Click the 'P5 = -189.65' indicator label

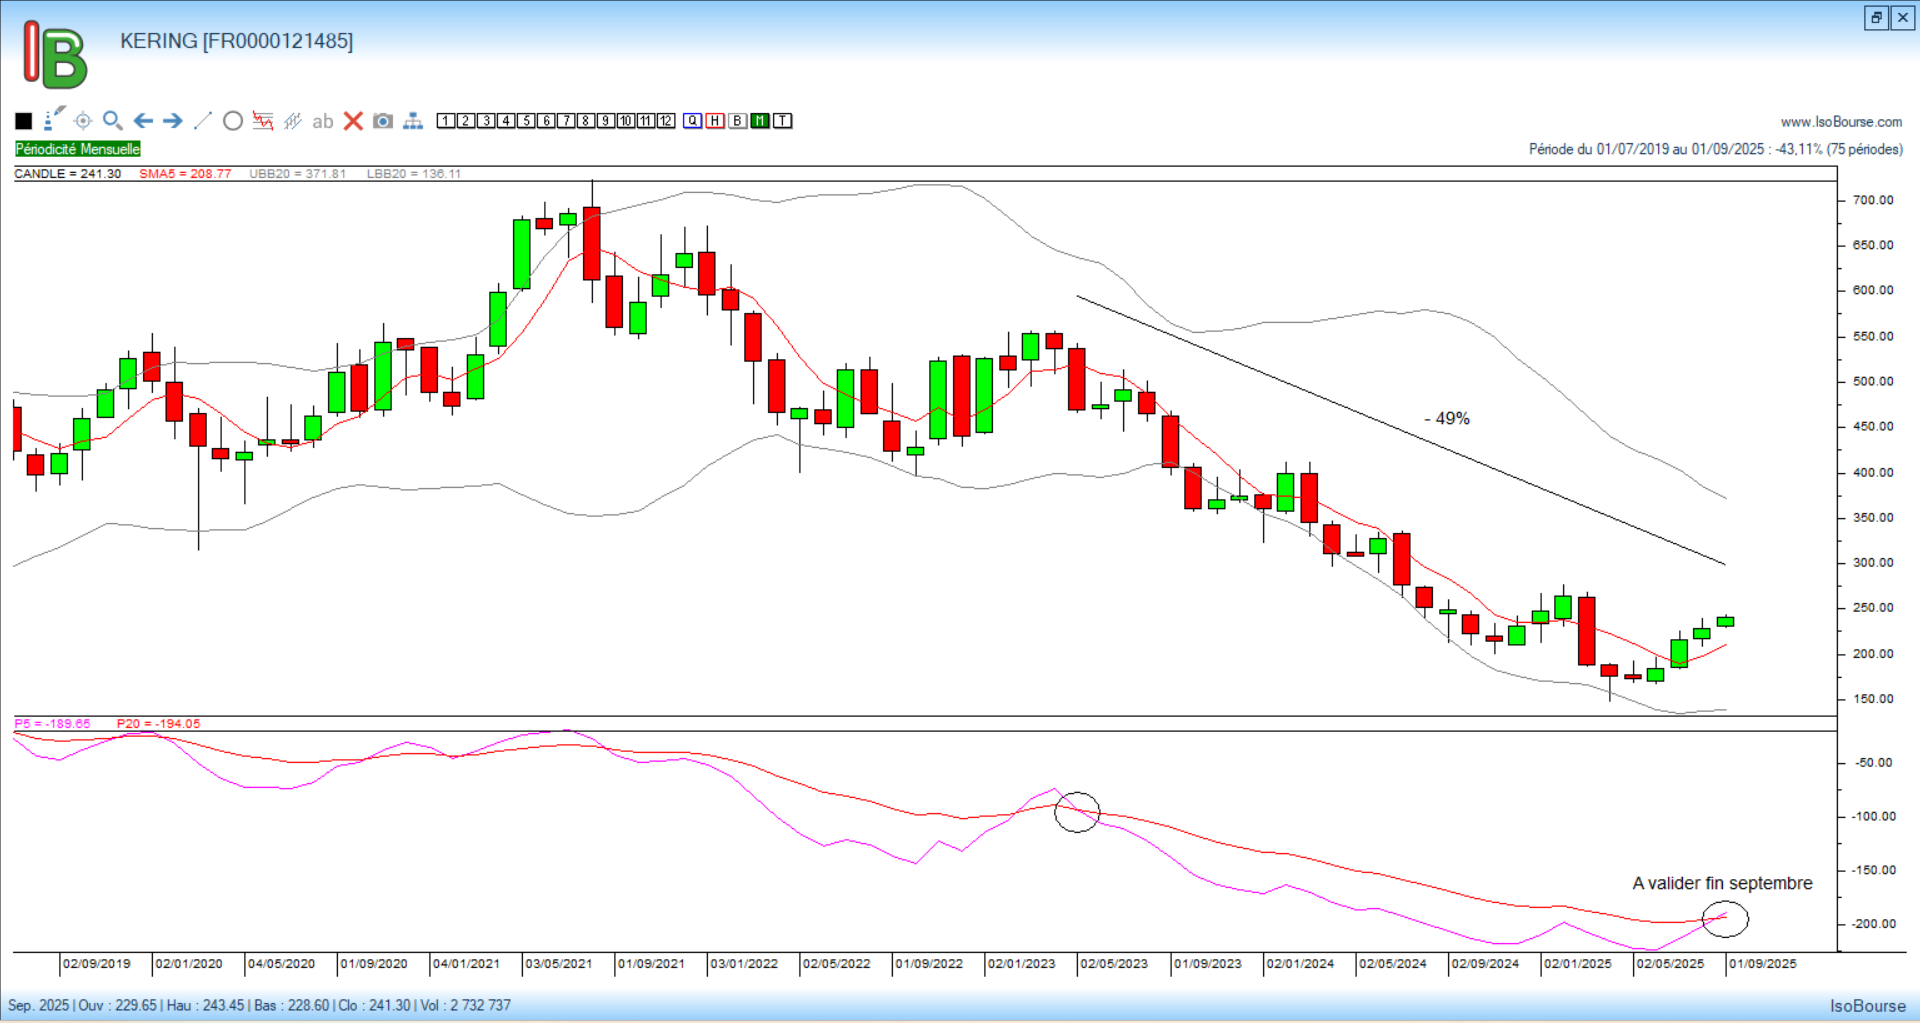[x=52, y=724]
